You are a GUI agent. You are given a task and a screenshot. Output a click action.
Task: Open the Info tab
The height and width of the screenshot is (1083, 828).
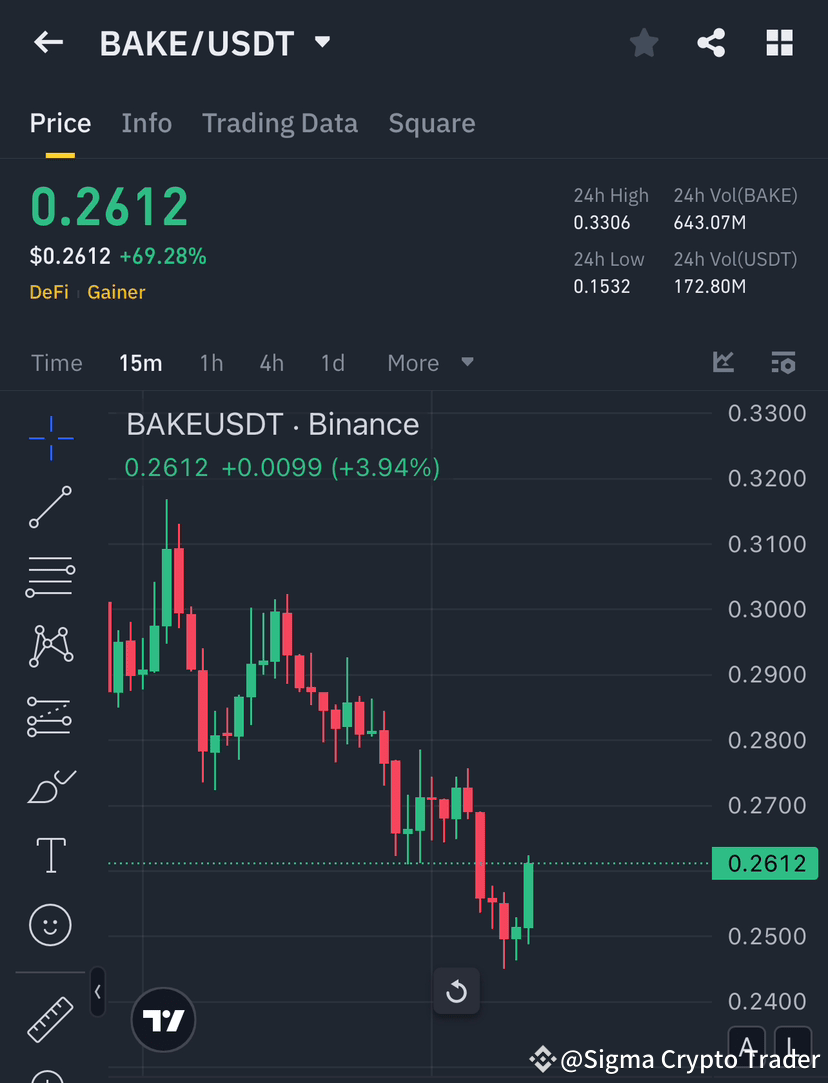[x=146, y=122]
